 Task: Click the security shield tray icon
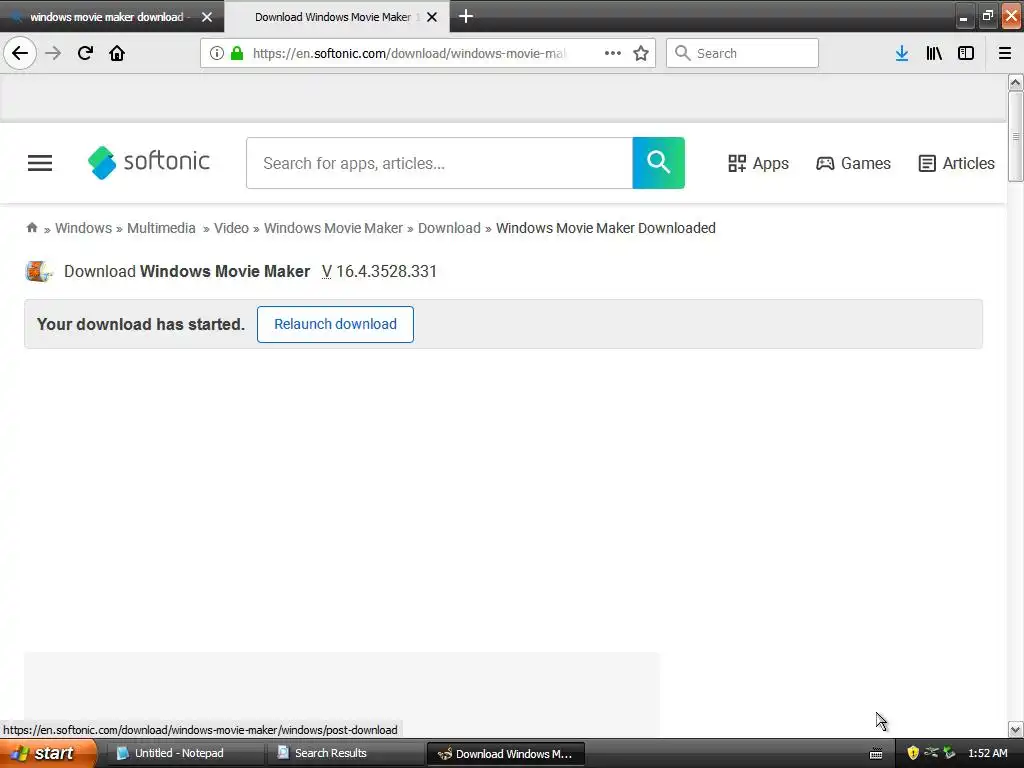(x=913, y=753)
